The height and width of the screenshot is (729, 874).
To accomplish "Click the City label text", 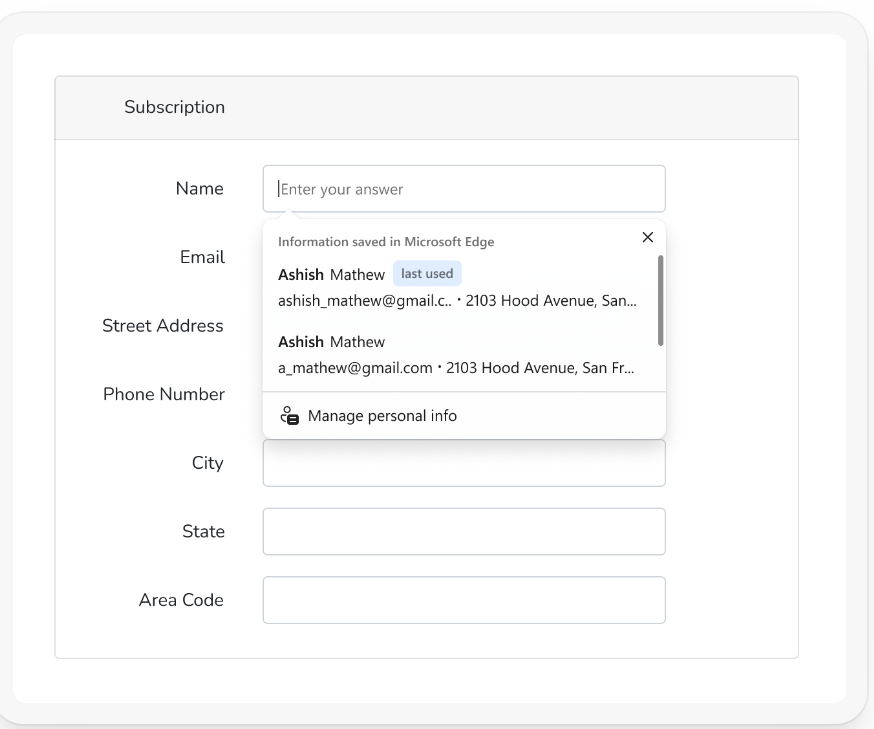I will (x=208, y=463).
